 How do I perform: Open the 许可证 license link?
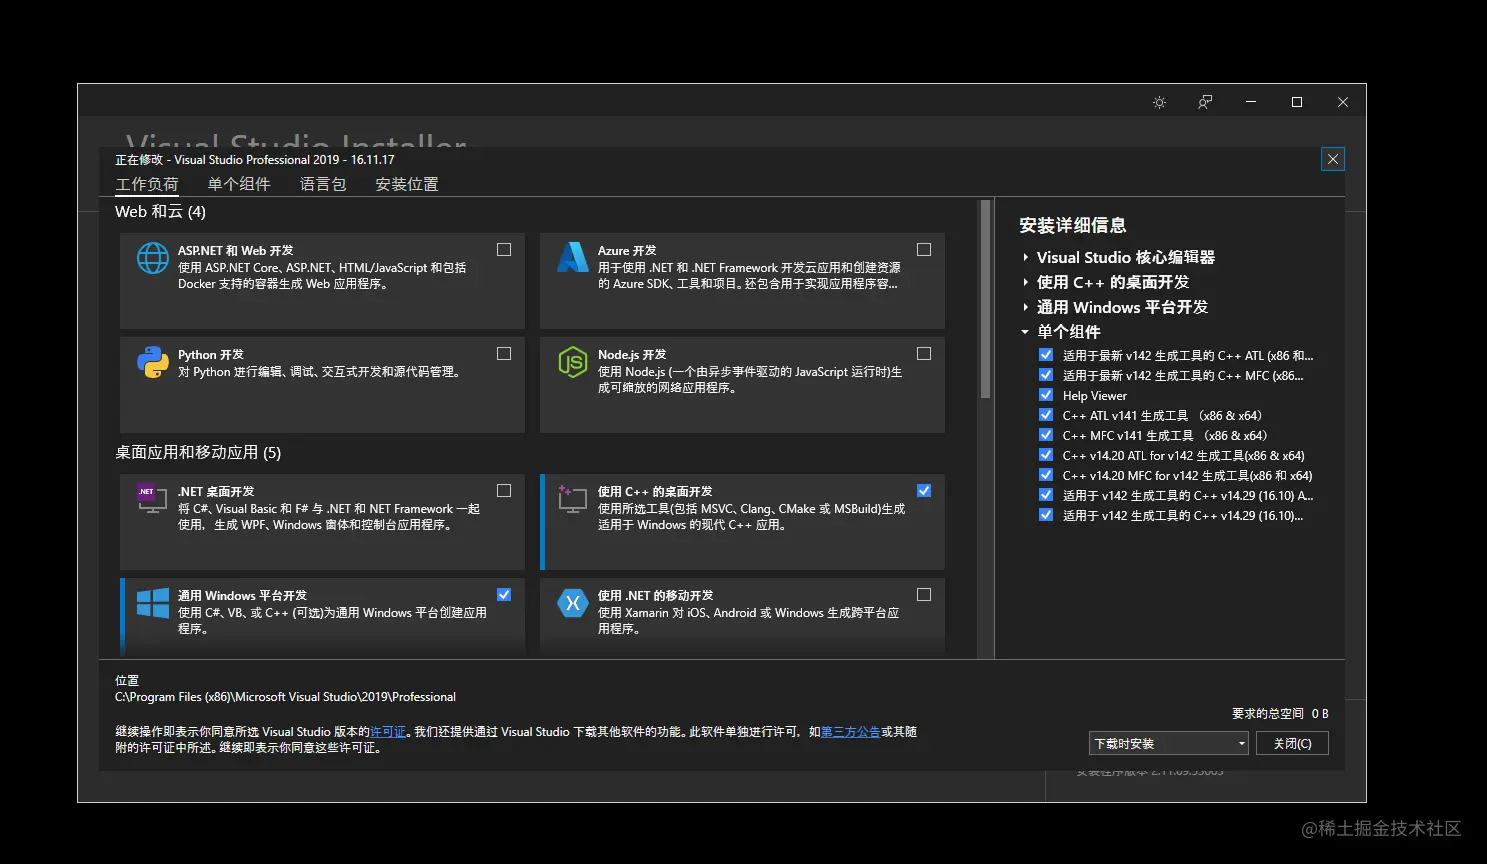tap(388, 732)
